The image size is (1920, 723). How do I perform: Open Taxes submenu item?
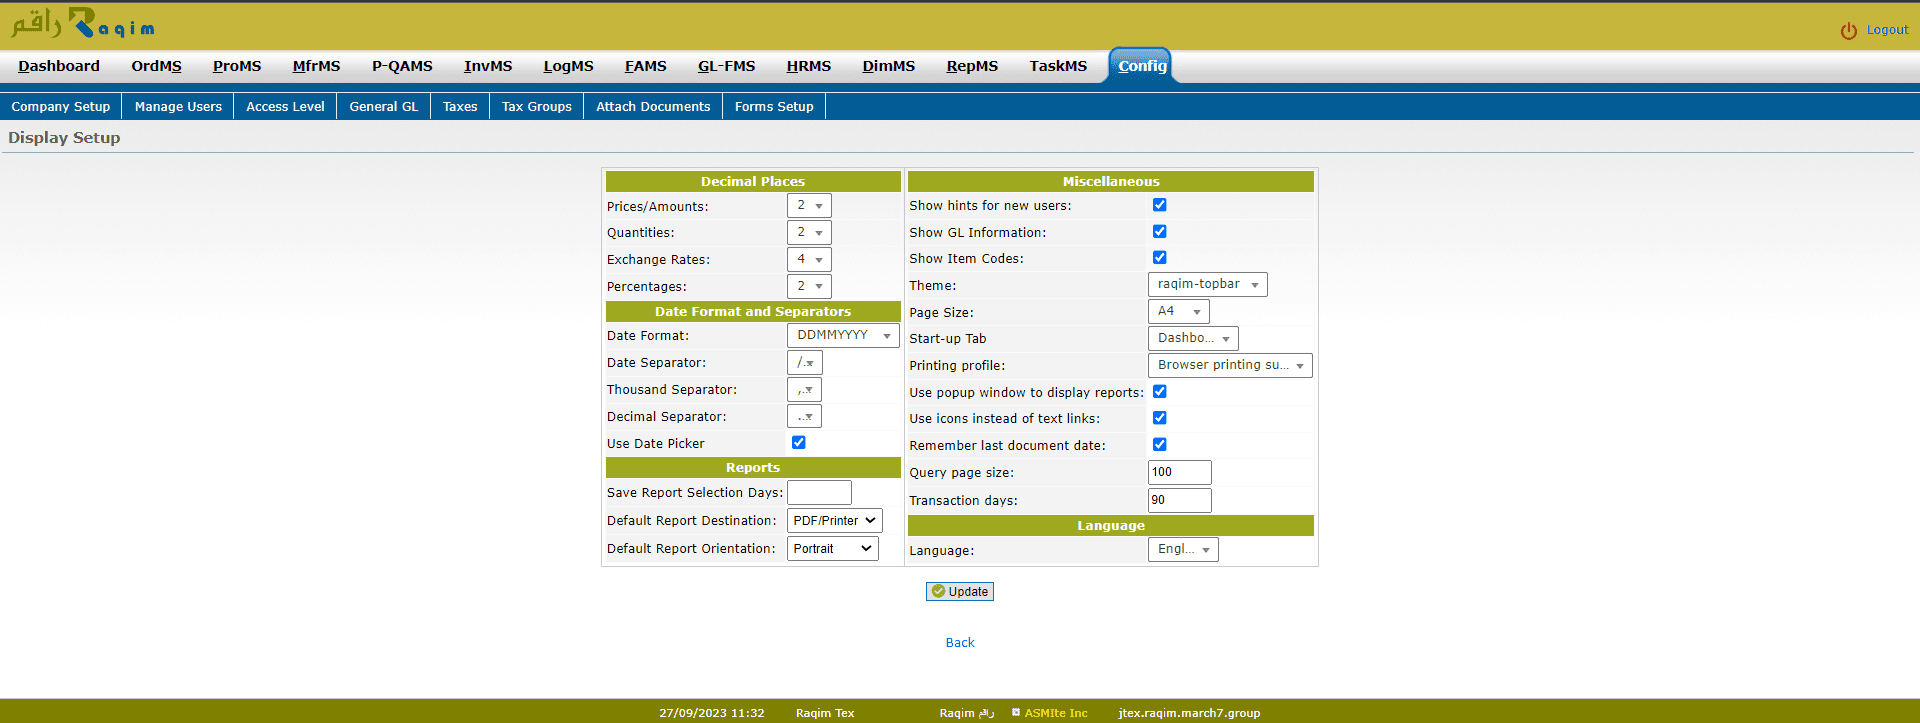tap(460, 107)
